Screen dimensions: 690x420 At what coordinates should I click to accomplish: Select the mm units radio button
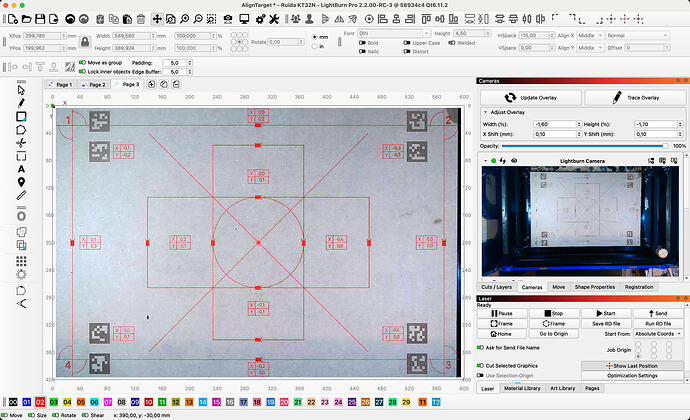[x=314, y=37]
